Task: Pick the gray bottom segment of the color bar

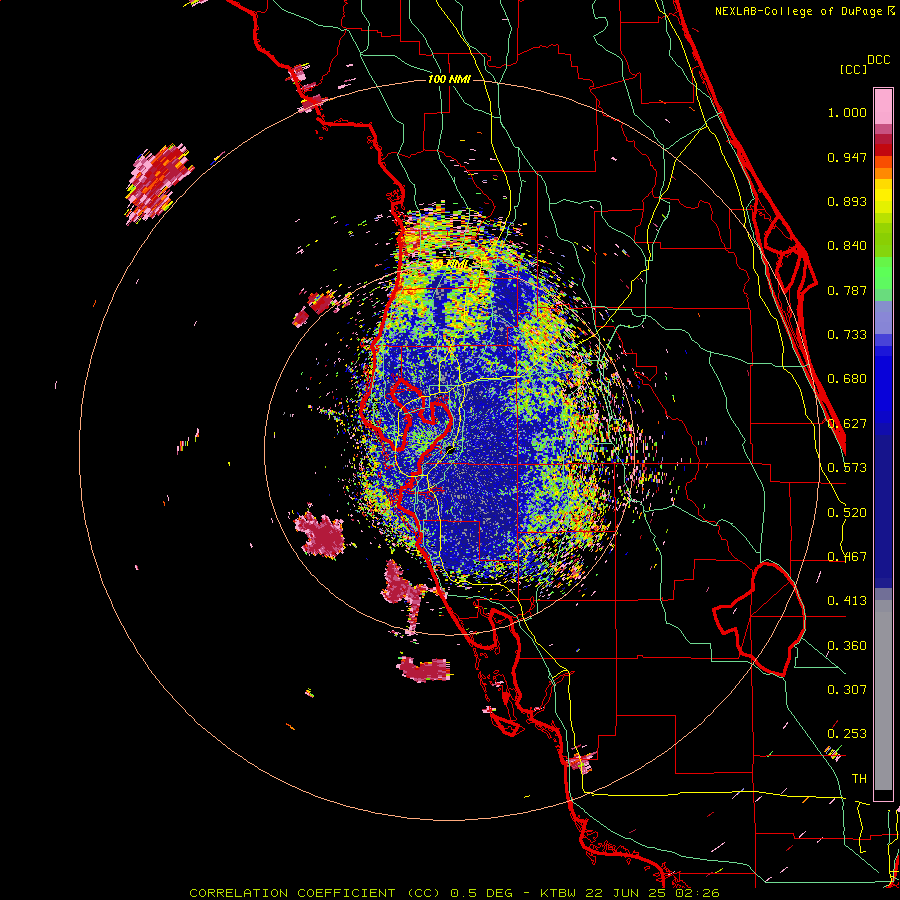Action: click(x=883, y=695)
